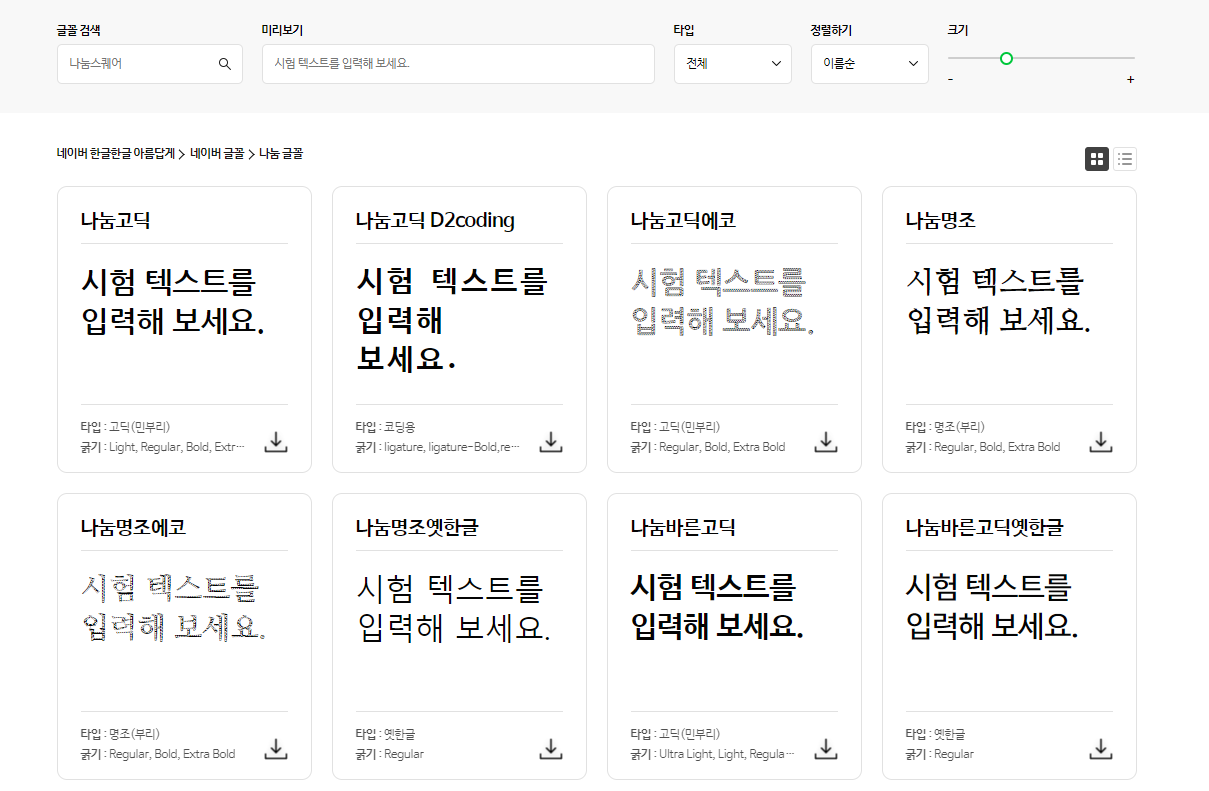Image resolution: width=1209 pixels, height=791 pixels.
Task: Download the 나눔고딕 D2coding font
Action: click(551, 442)
